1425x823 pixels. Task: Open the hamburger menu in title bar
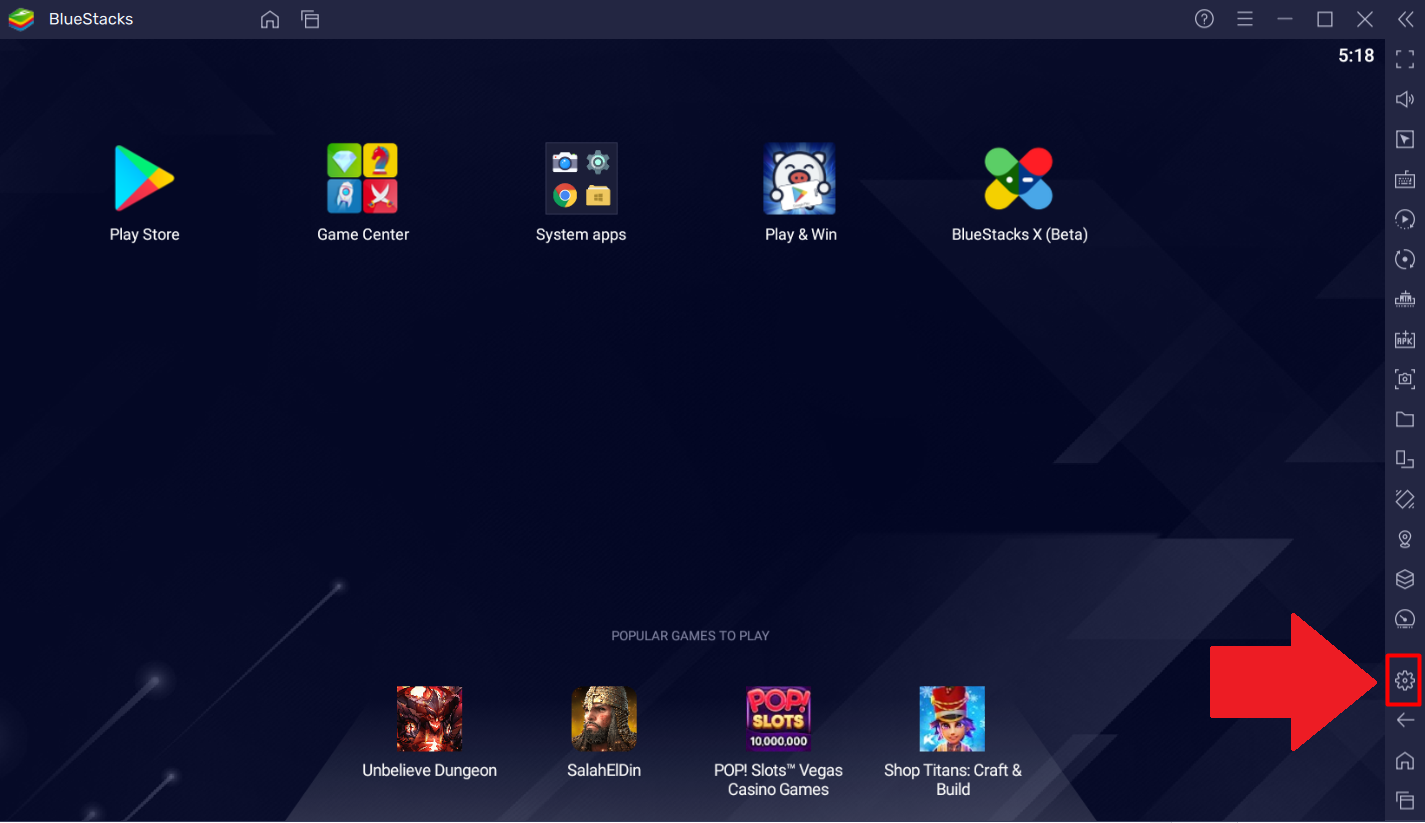pyautogui.click(x=1245, y=19)
